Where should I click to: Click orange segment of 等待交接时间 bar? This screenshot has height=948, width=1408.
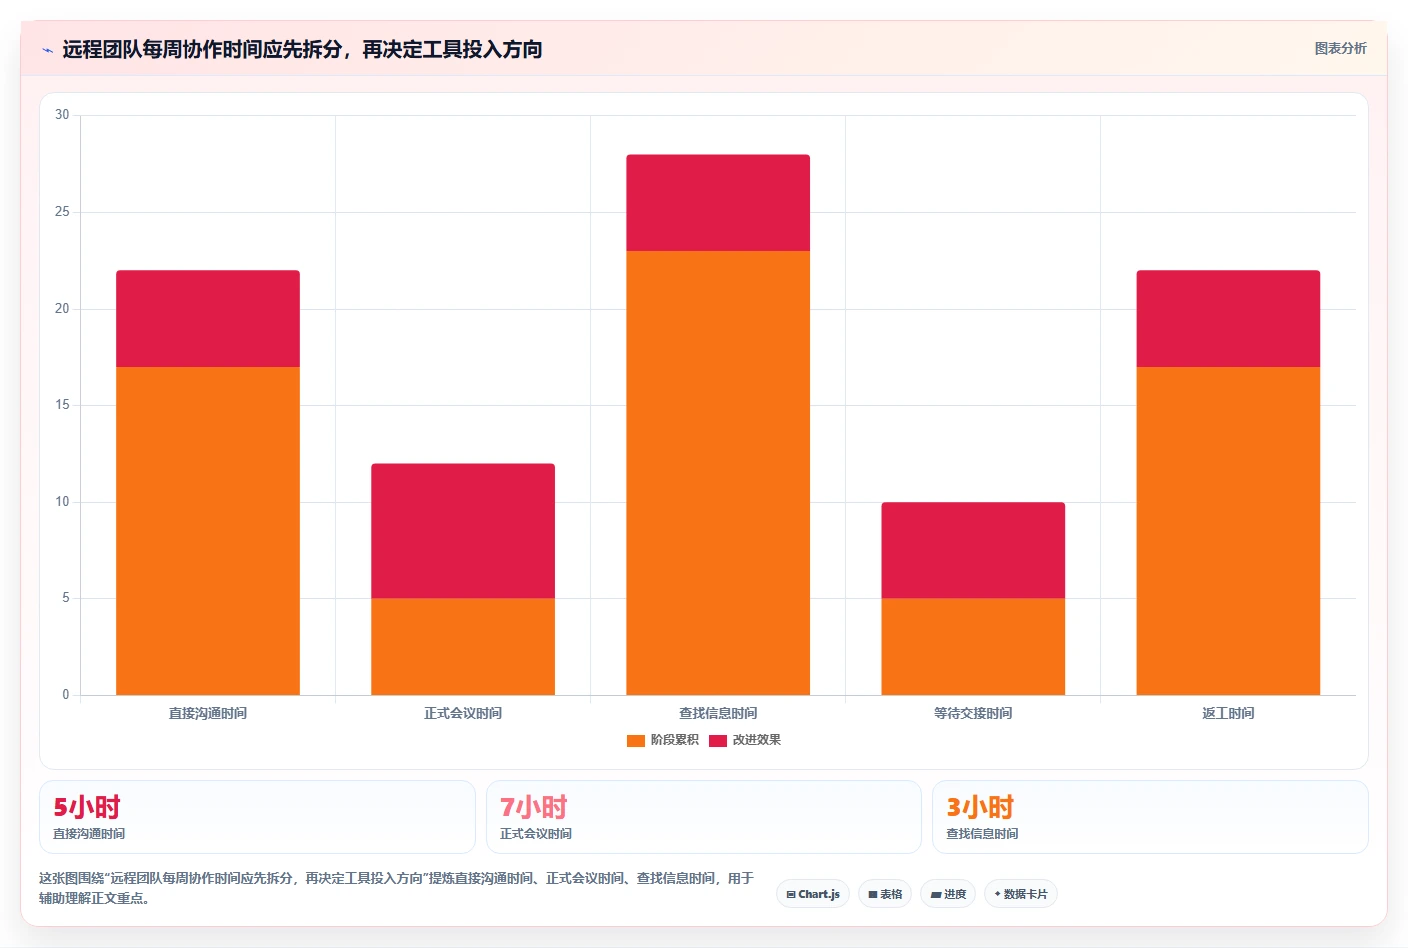tap(973, 647)
